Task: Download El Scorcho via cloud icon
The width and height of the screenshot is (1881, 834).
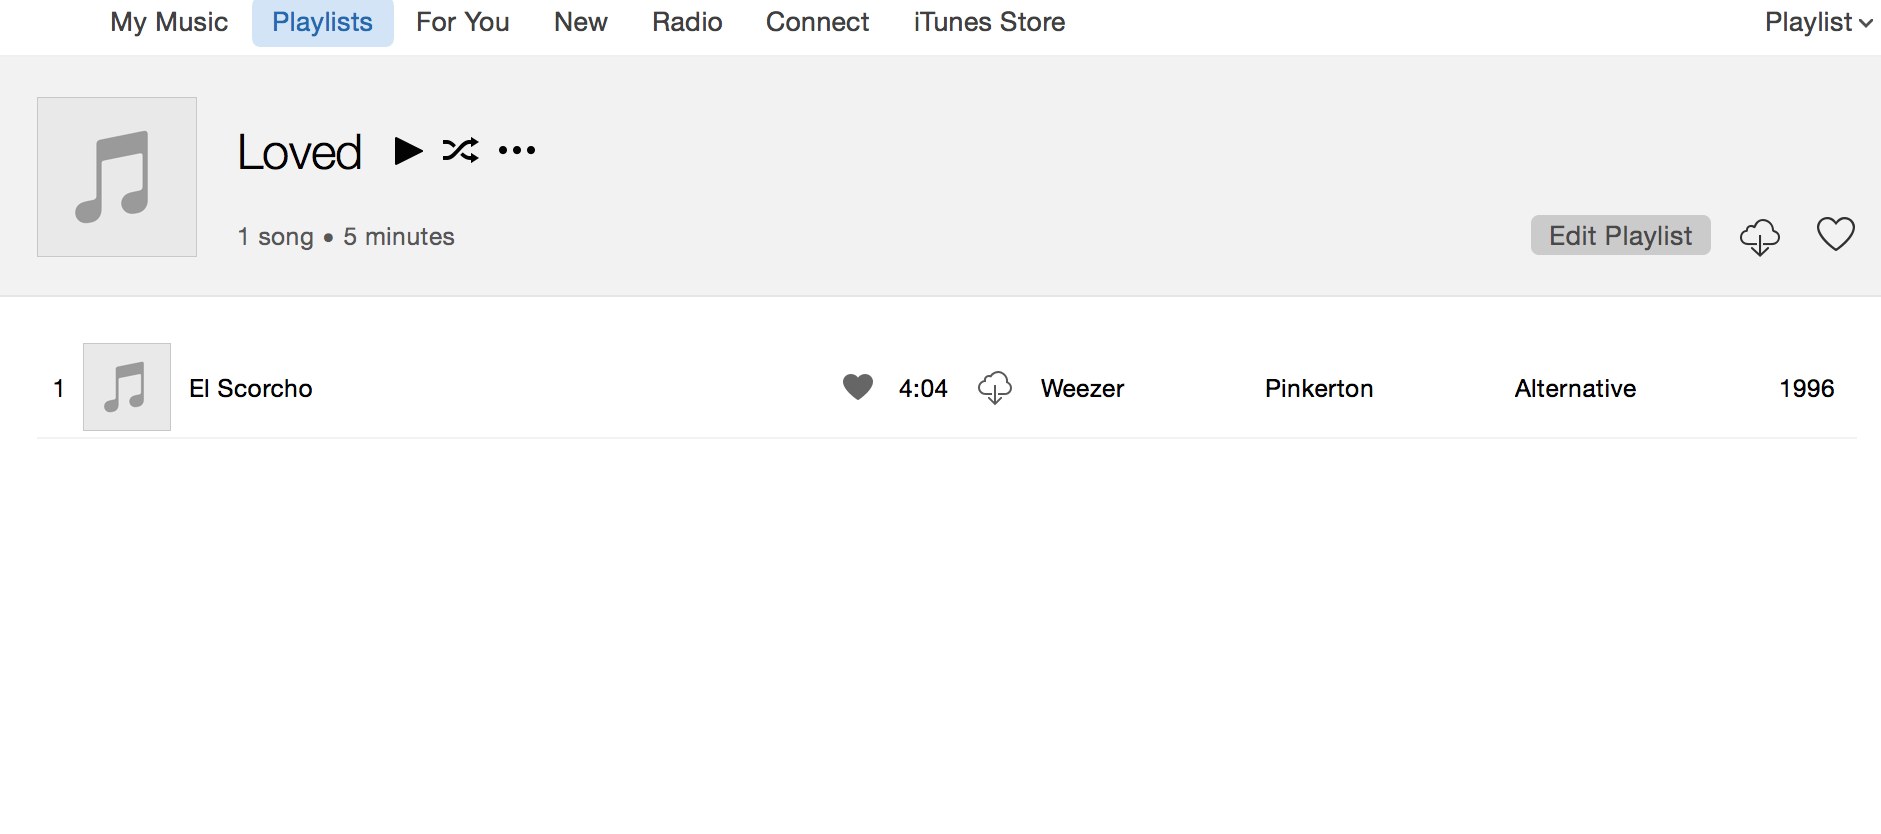Action: 995,388
